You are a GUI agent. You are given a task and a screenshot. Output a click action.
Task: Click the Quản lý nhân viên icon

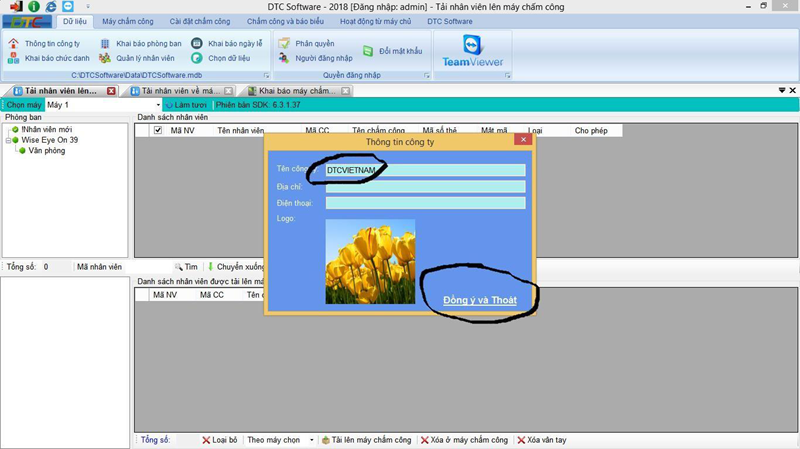106,59
